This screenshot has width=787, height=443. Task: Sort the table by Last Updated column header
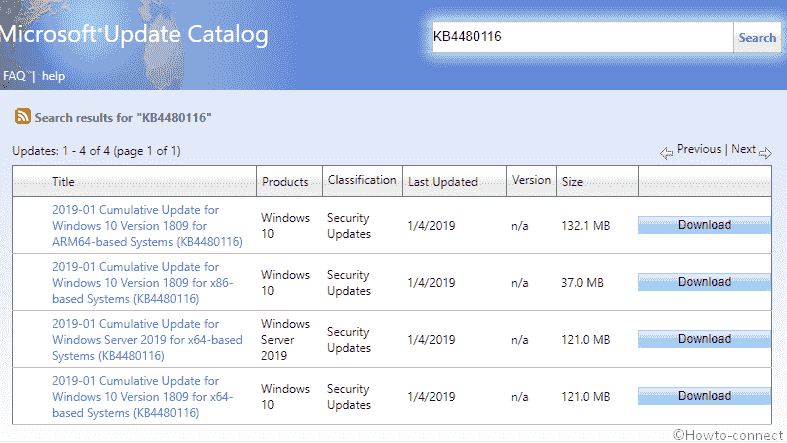click(x=443, y=182)
